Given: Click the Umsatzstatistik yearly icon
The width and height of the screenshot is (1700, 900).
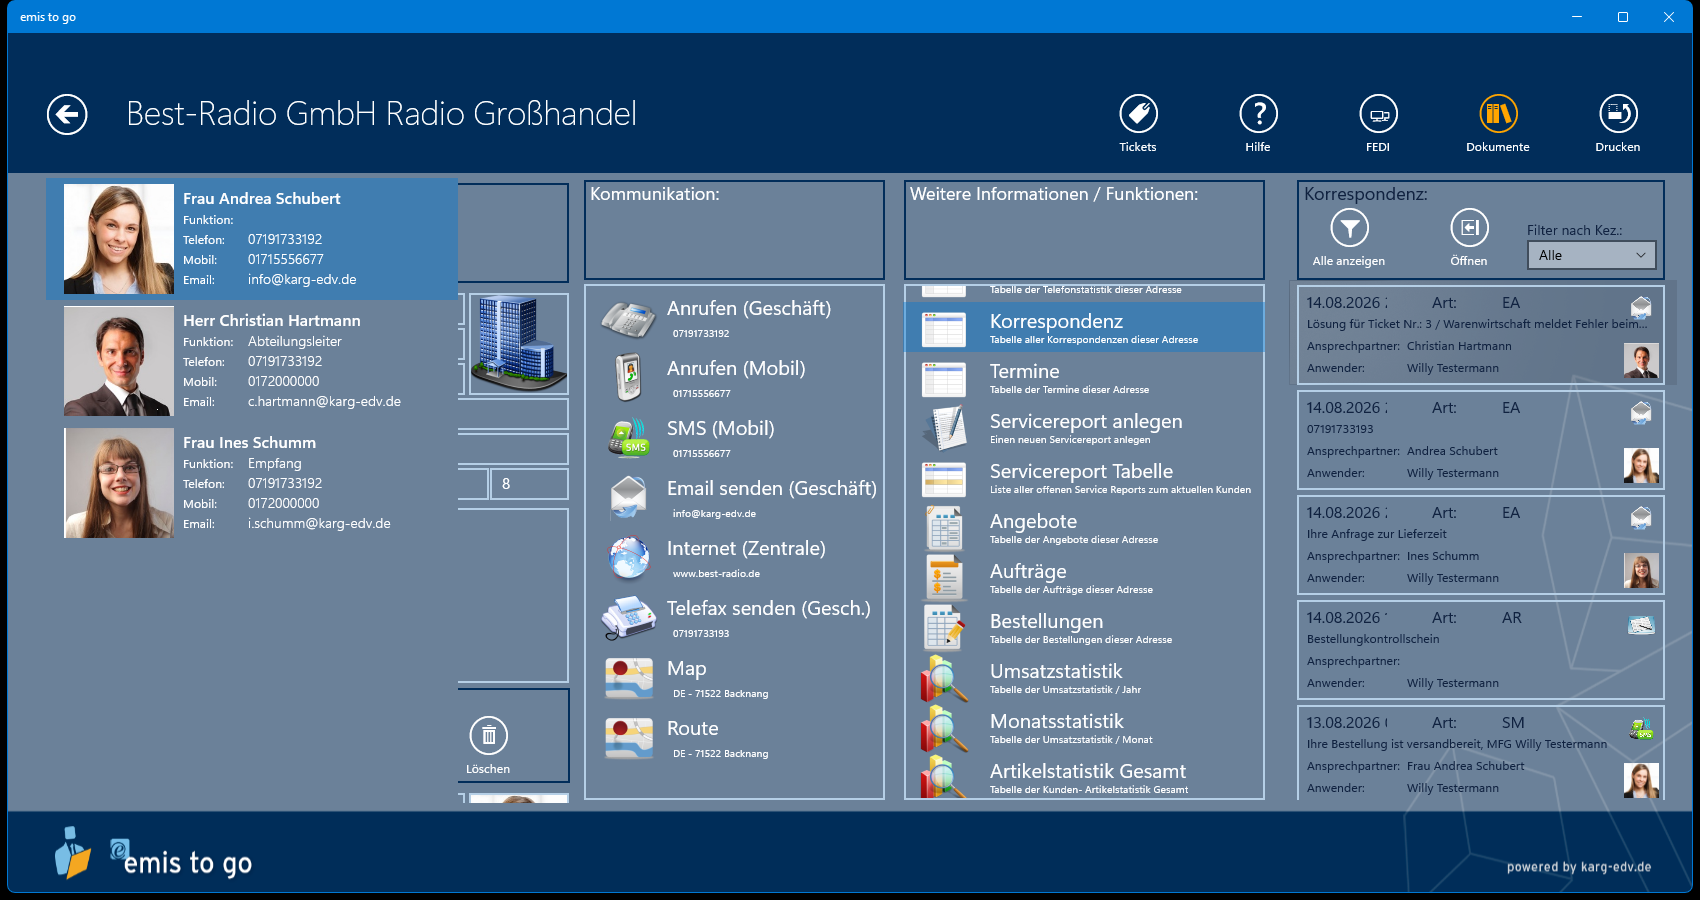Looking at the screenshot, I should [x=944, y=678].
